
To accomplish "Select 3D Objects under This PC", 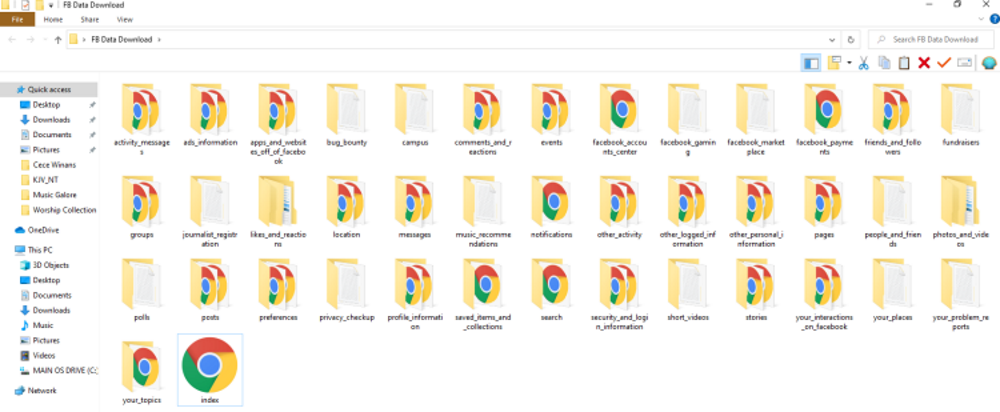I will [49, 265].
